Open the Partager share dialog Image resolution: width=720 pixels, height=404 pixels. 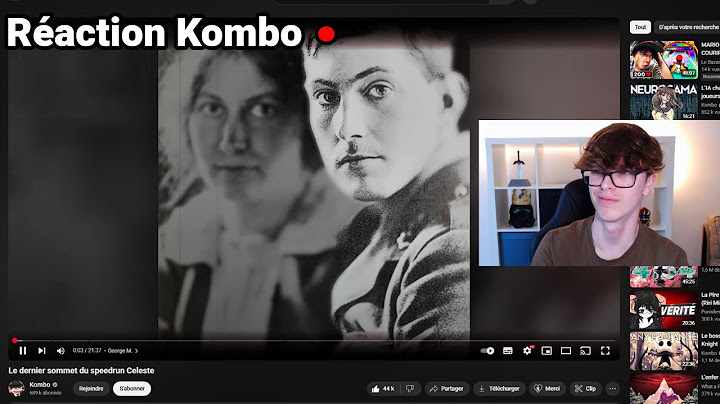(x=447, y=389)
